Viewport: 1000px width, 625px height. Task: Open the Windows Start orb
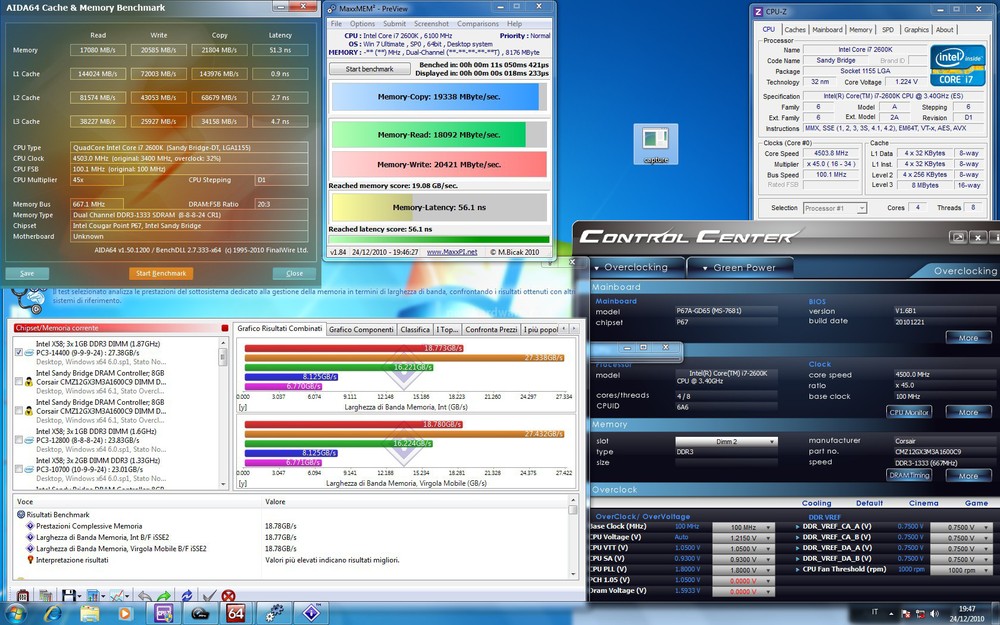pos(16,614)
